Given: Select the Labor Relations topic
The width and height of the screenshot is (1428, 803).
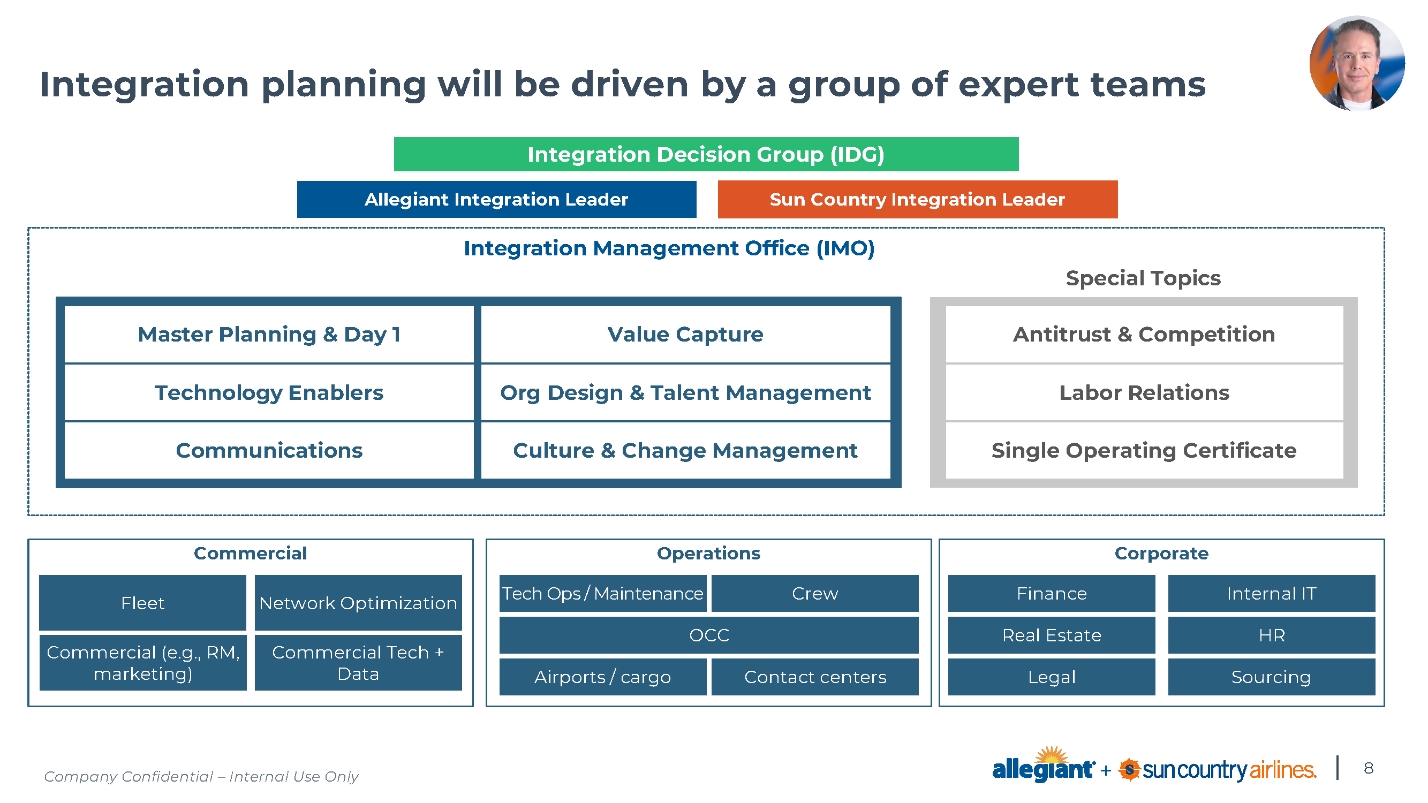Looking at the screenshot, I should [x=1143, y=393].
